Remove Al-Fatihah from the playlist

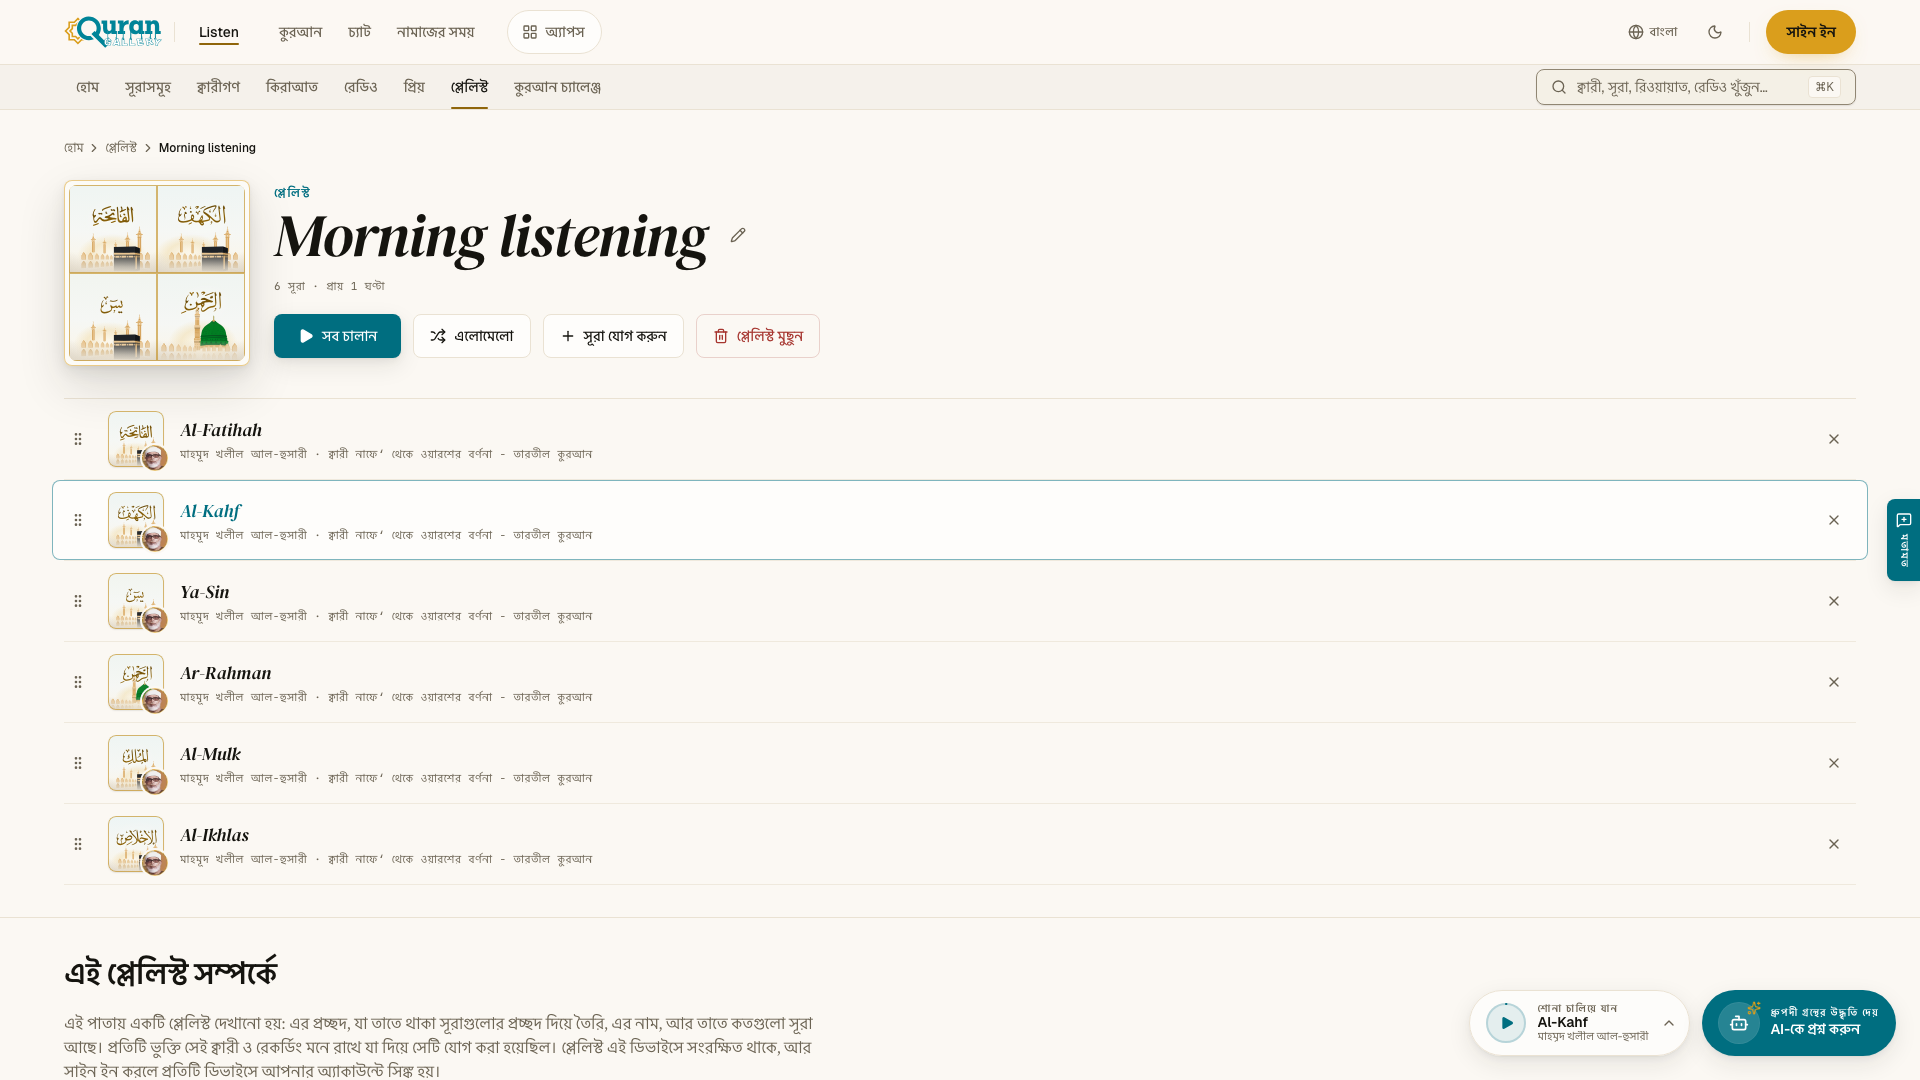1834,439
